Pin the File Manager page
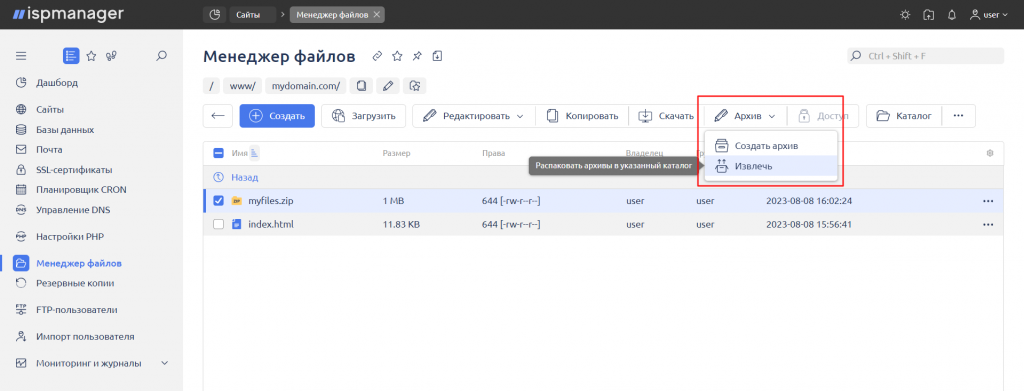 [417, 56]
